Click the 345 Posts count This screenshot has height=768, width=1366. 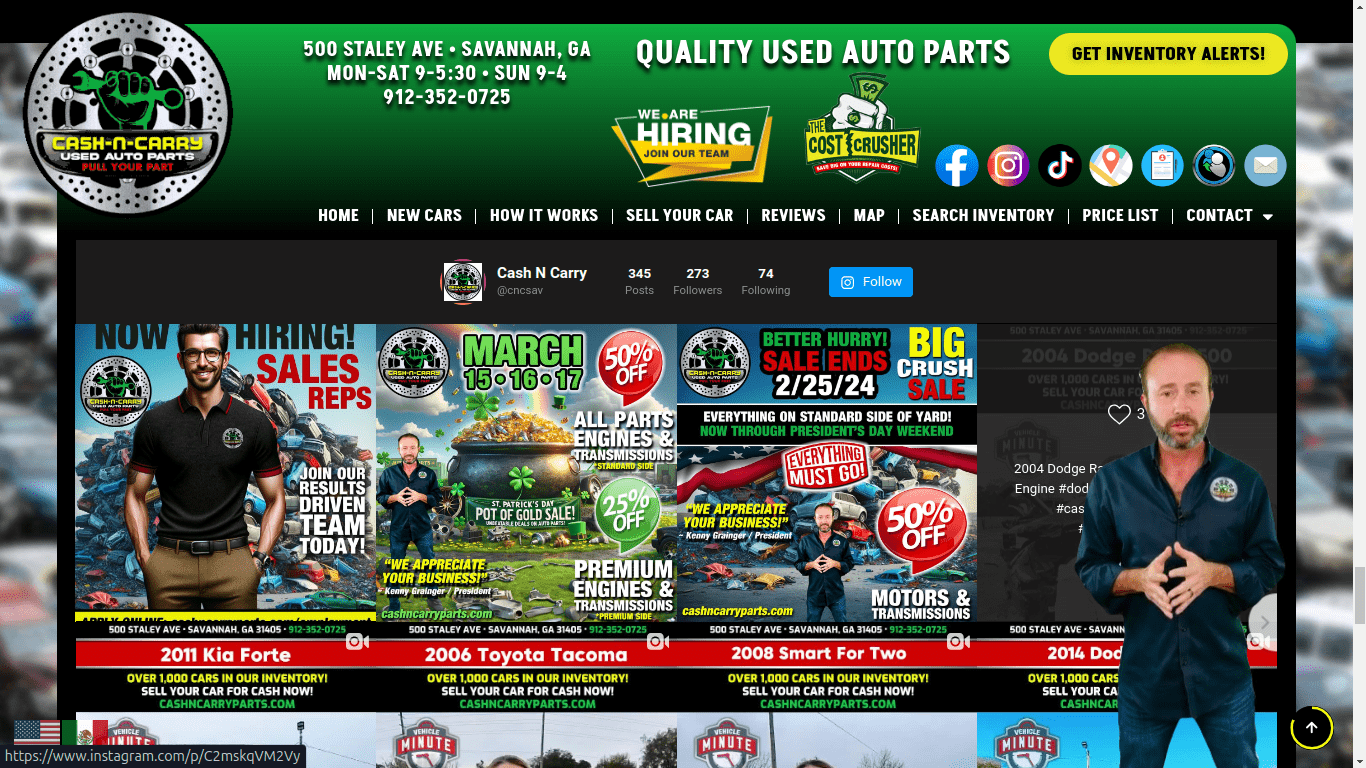point(639,282)
